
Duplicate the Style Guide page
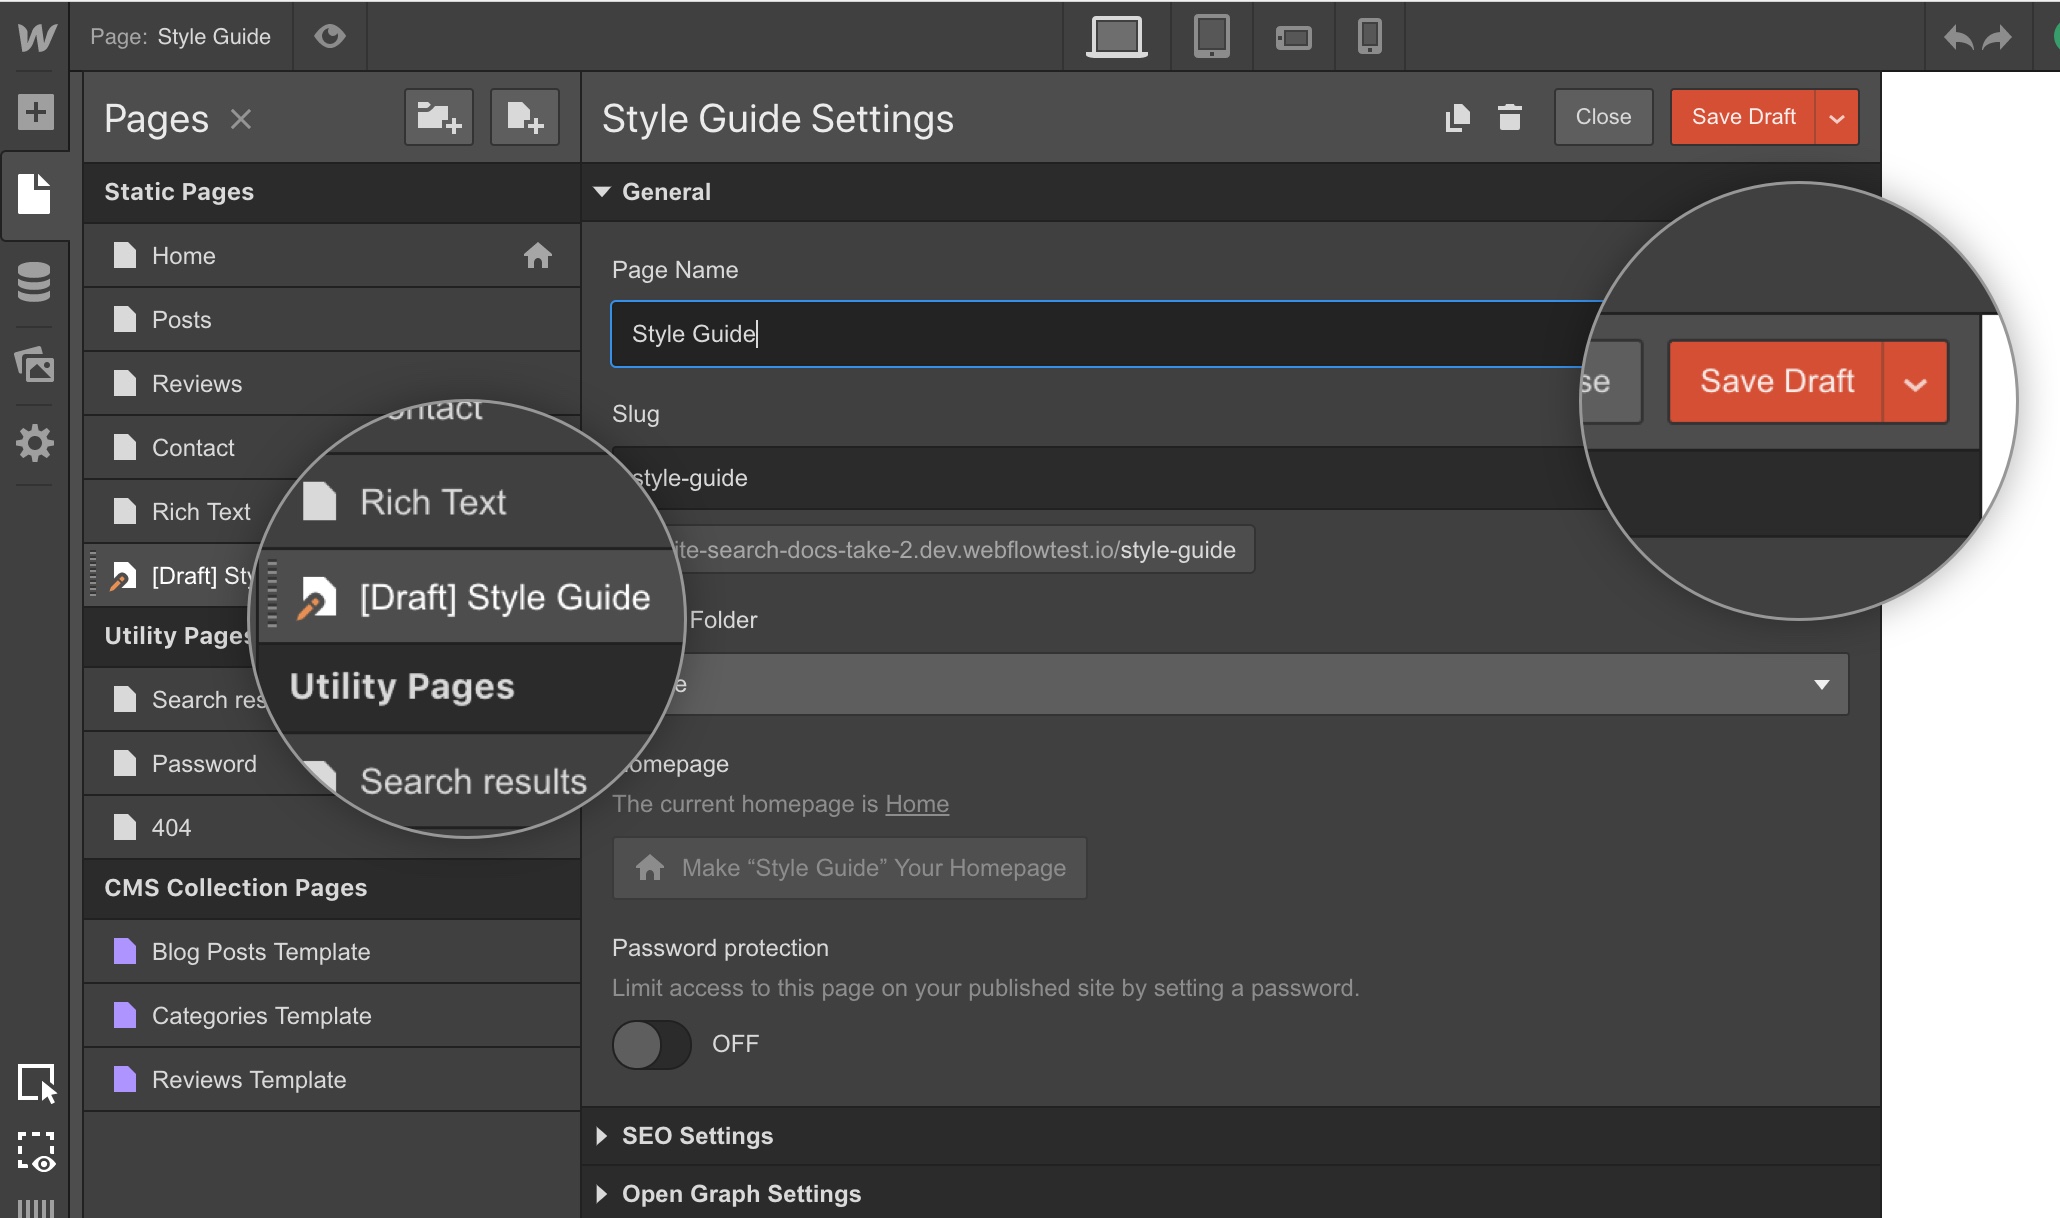click(x=1457, y=118)
